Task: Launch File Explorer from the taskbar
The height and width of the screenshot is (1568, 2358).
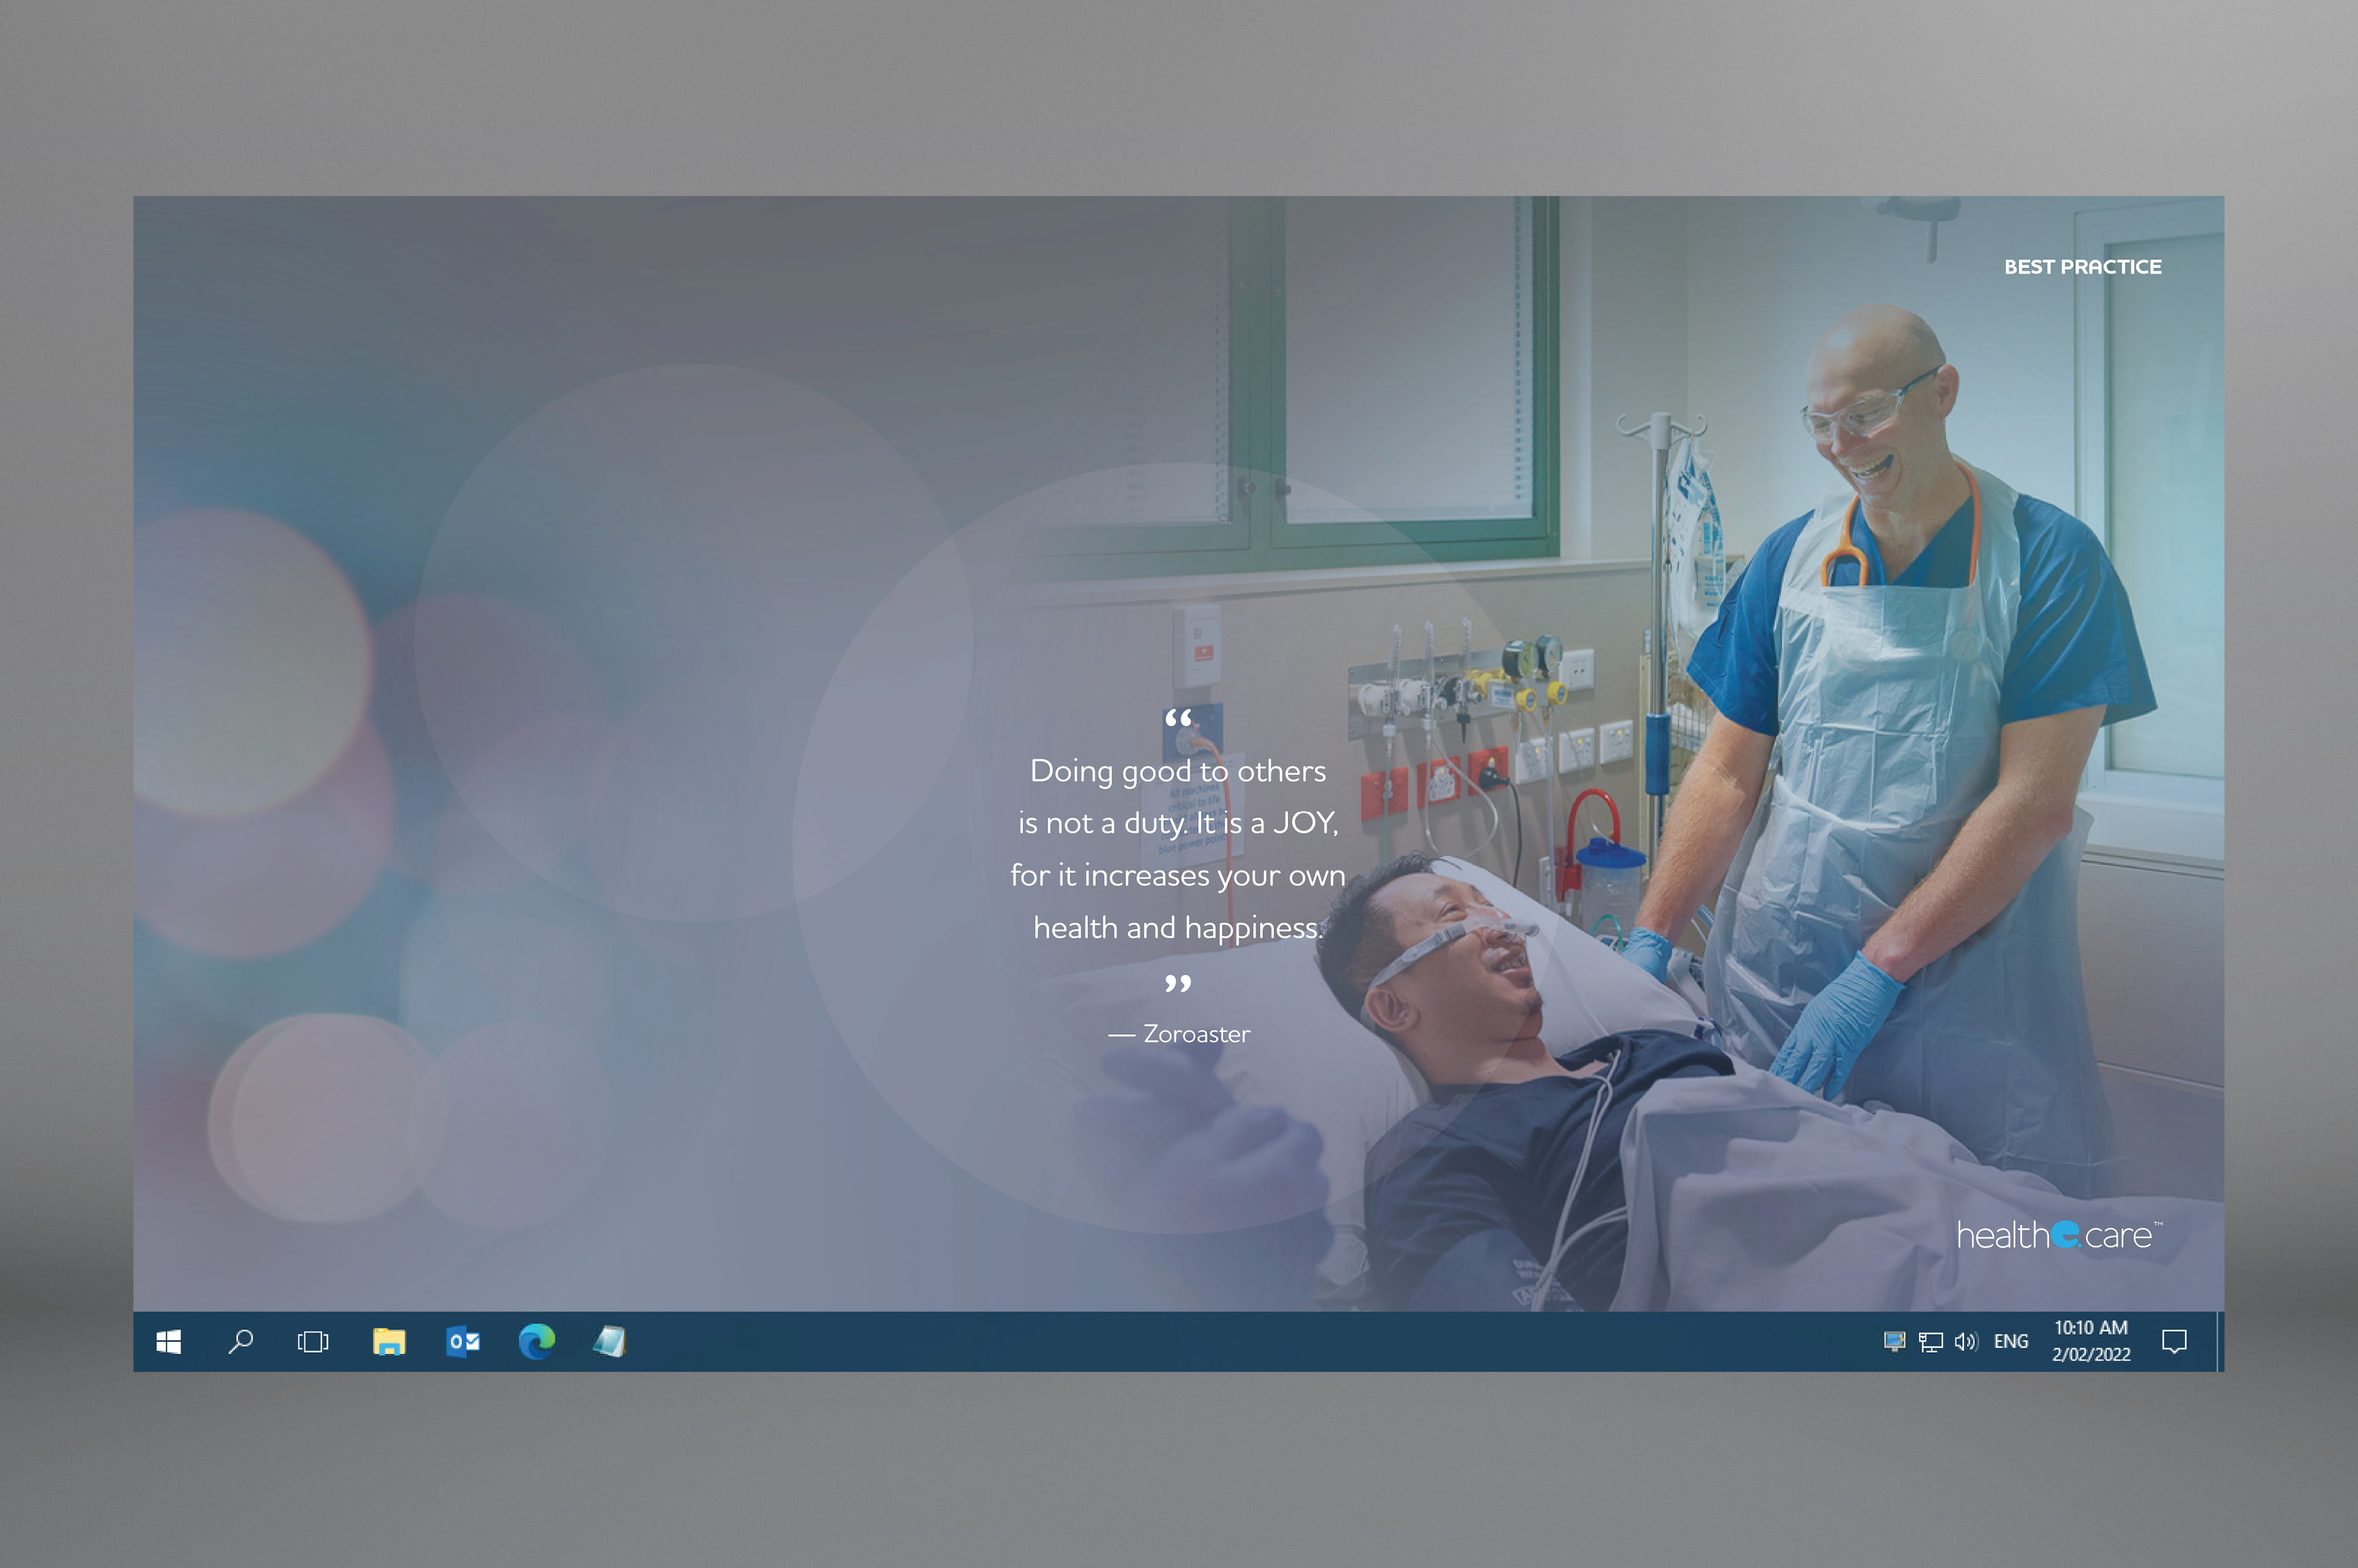Action: 389,1341
